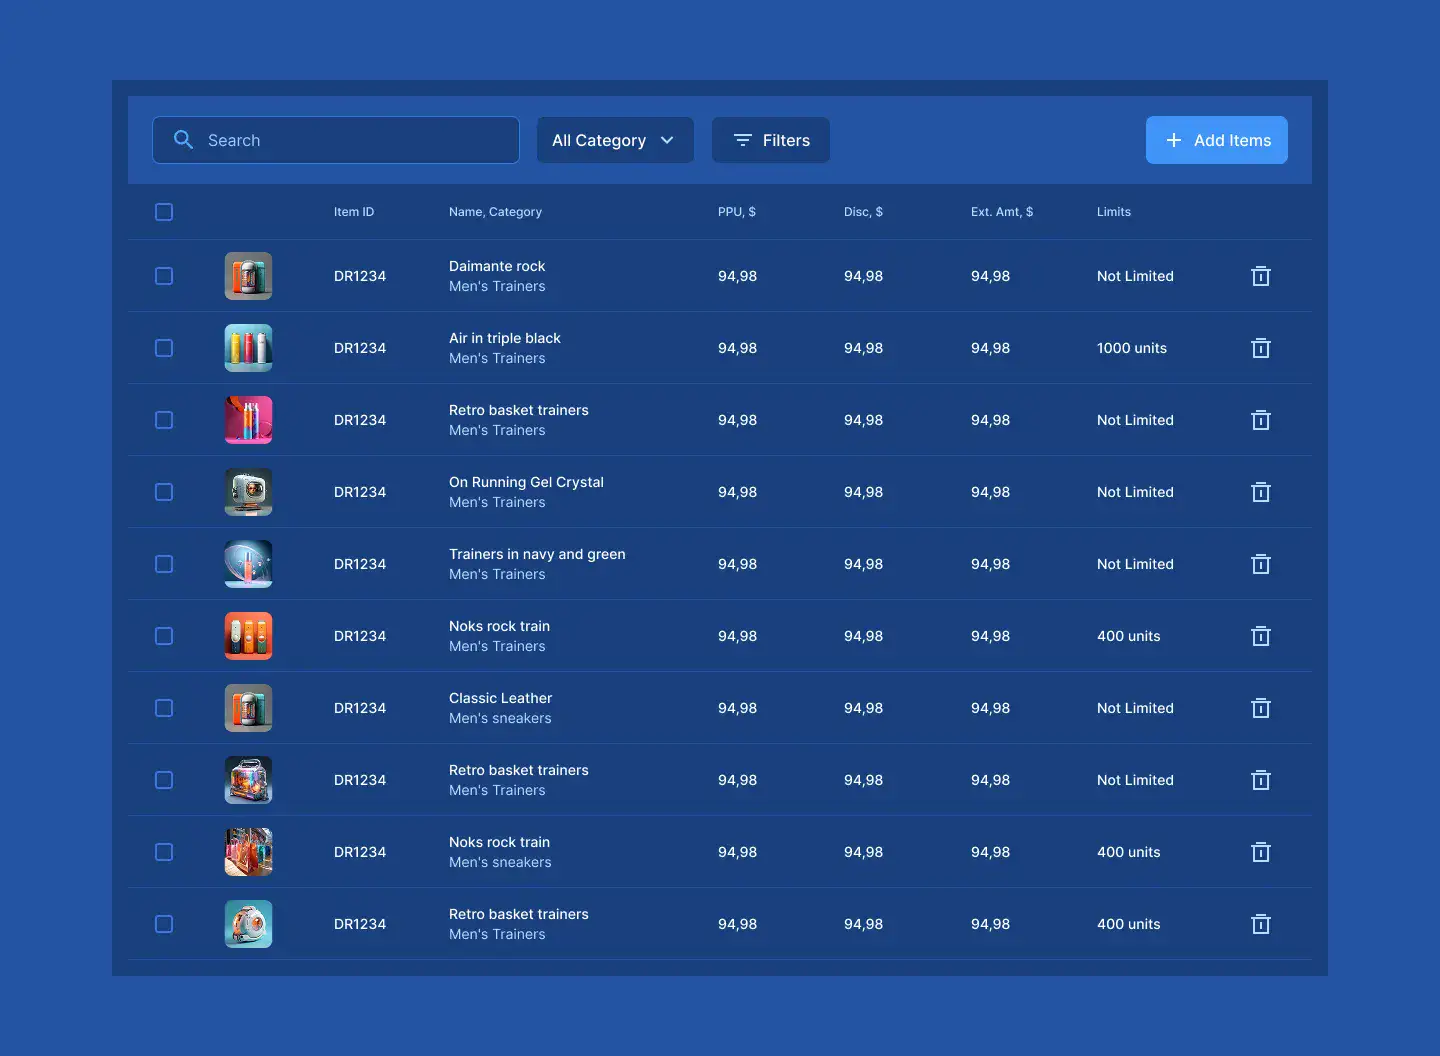
Task: Focus the Search input field
Action: pos(336,140)
